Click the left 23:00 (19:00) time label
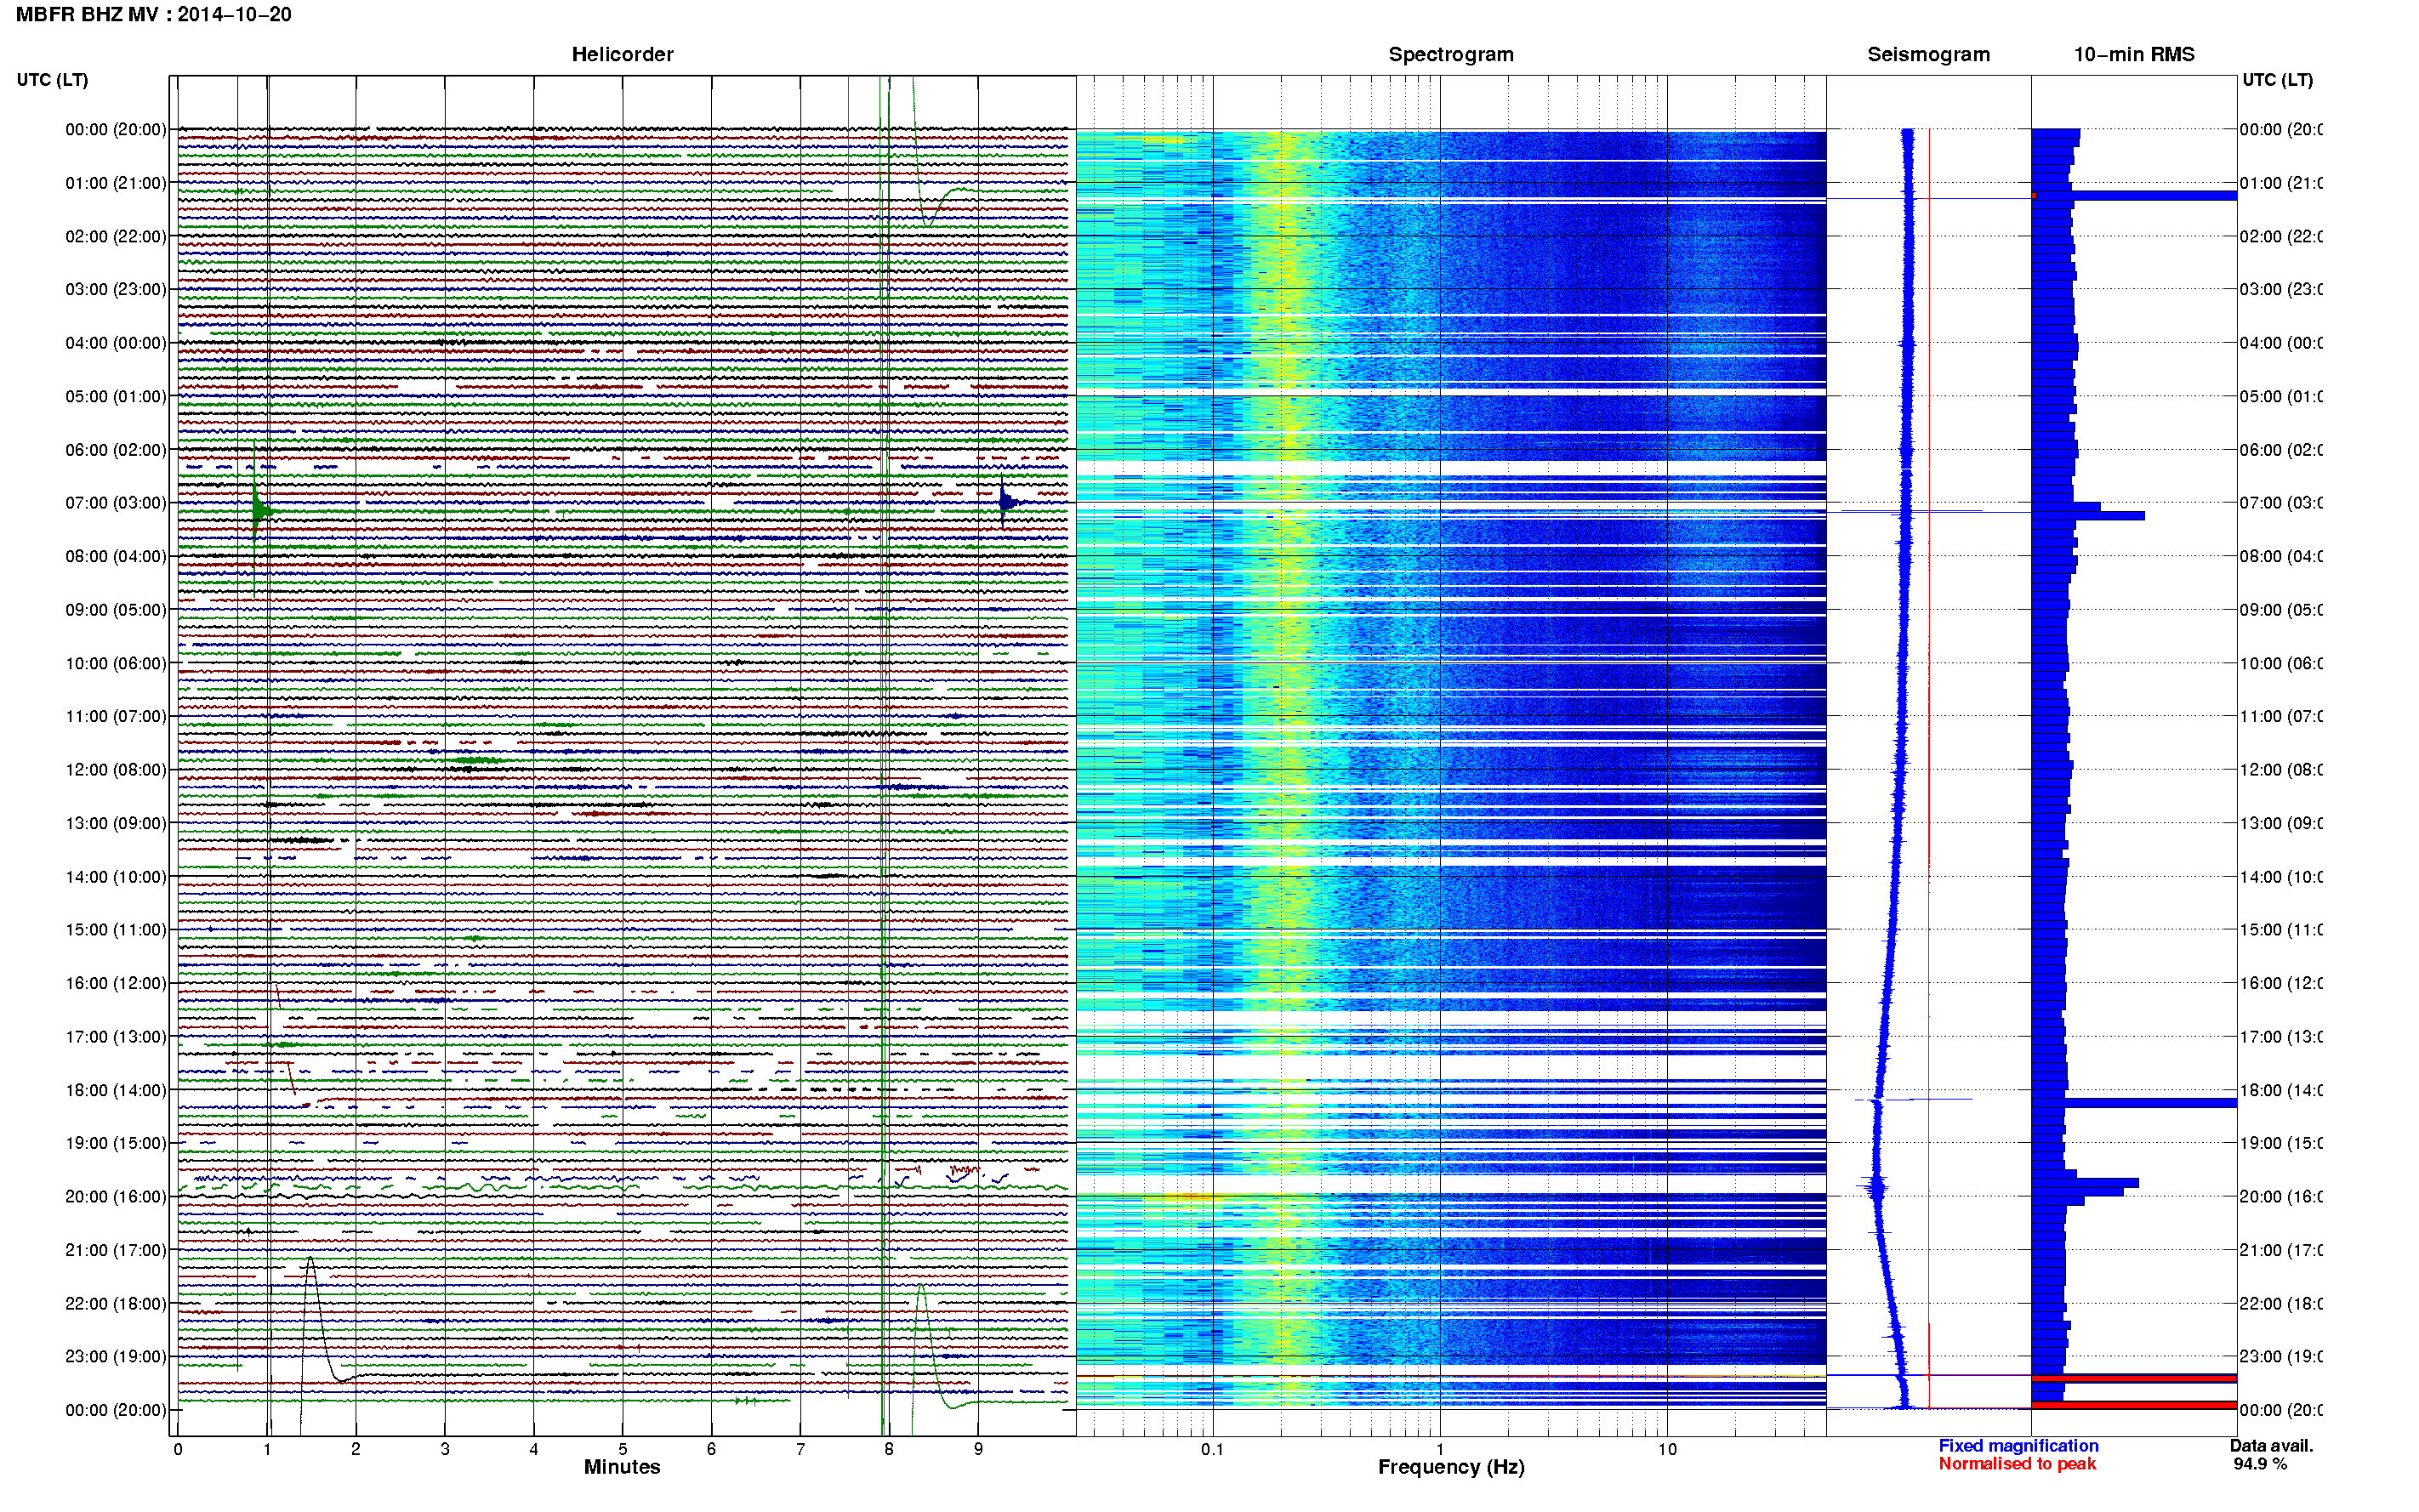The width and height of the screenshot is (2419, 1512). [x=116, y=1356]
